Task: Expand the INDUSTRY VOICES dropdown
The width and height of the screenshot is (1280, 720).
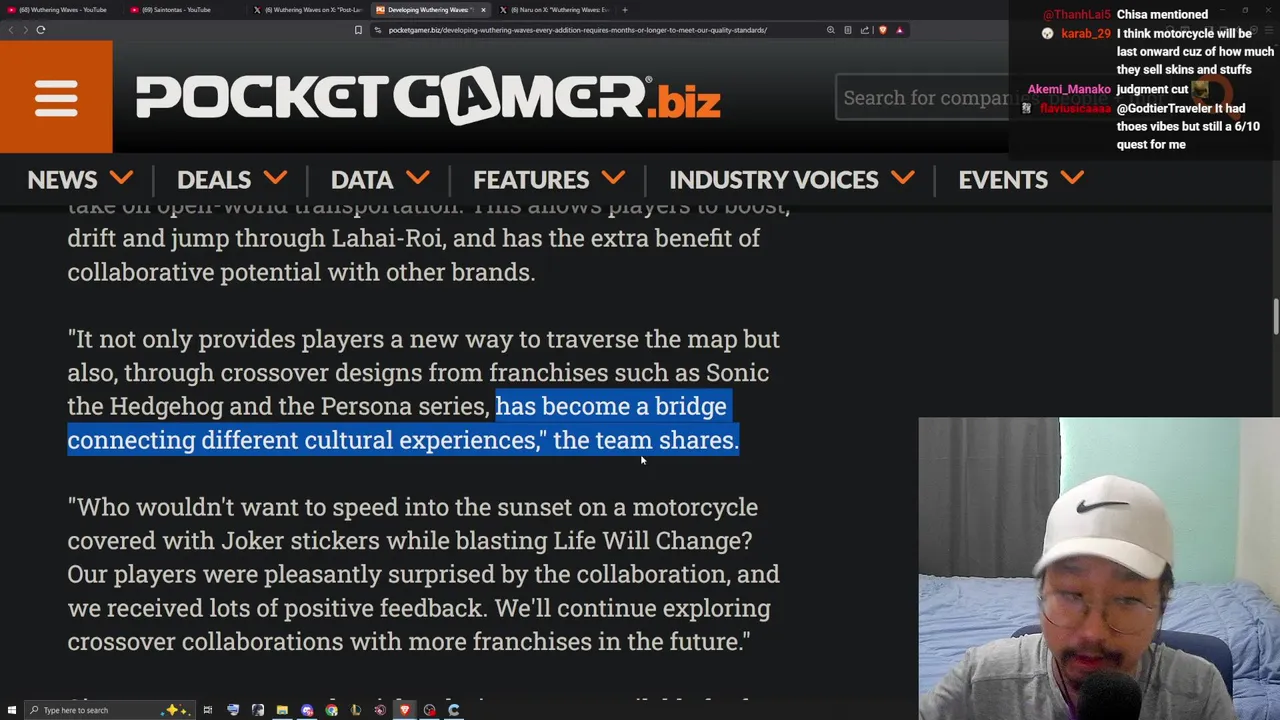Action: (792, 180)
